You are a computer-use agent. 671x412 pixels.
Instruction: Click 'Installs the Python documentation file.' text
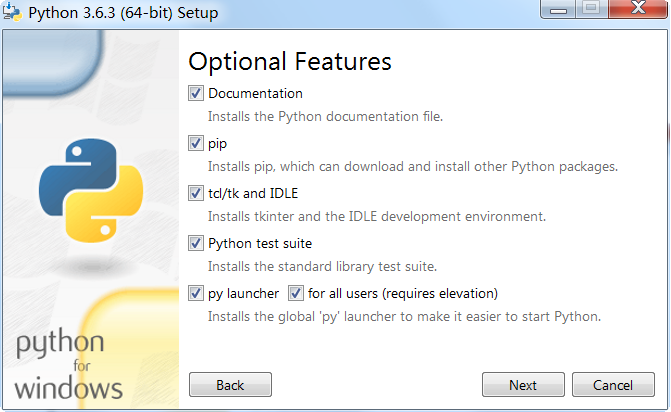tap(325, 116)
